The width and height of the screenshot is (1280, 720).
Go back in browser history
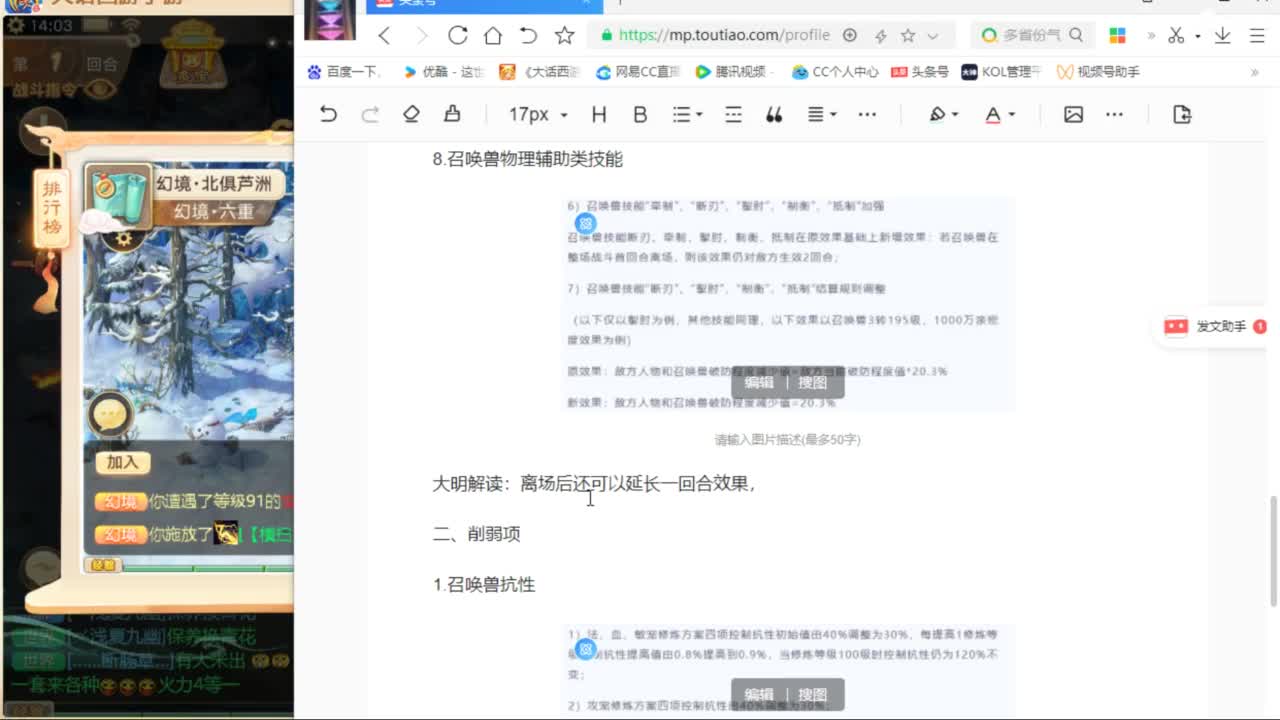tap(384, 36)
